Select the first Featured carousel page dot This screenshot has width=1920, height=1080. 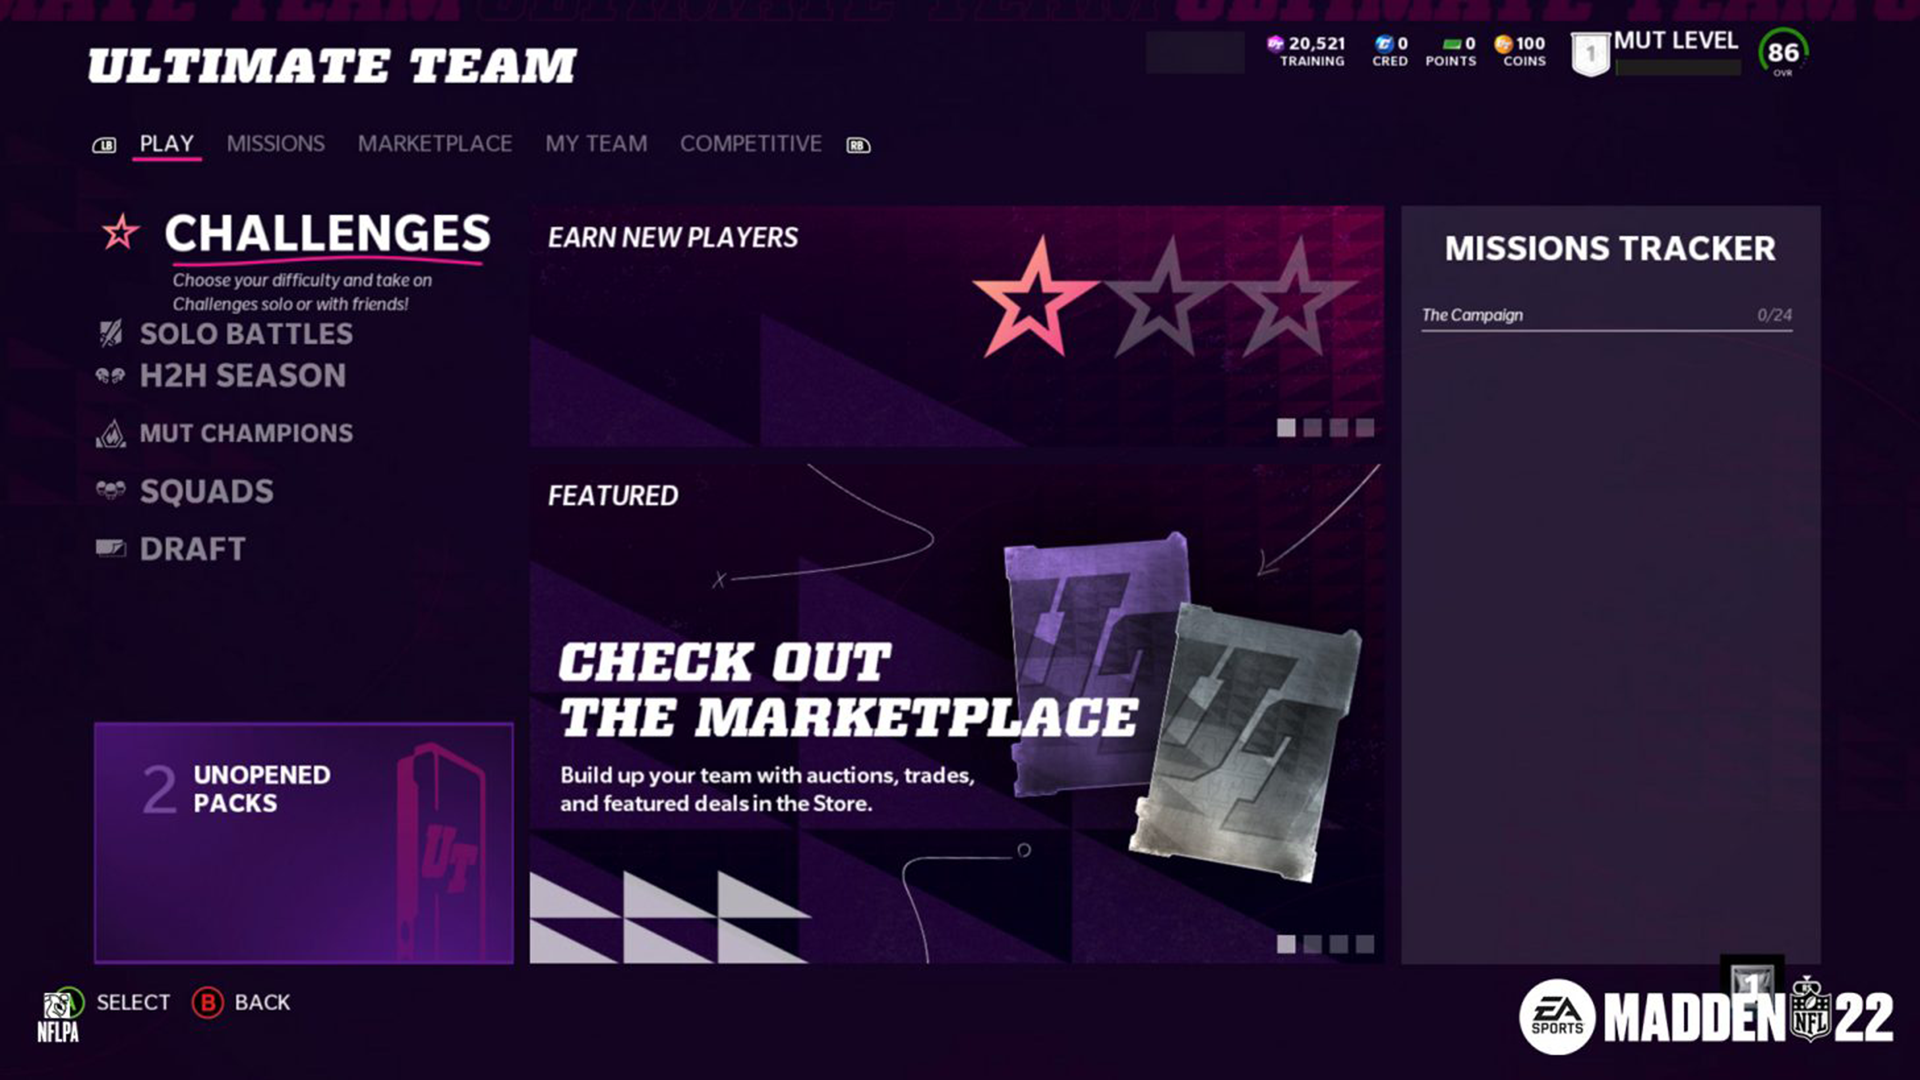(x=1287, y=944)
